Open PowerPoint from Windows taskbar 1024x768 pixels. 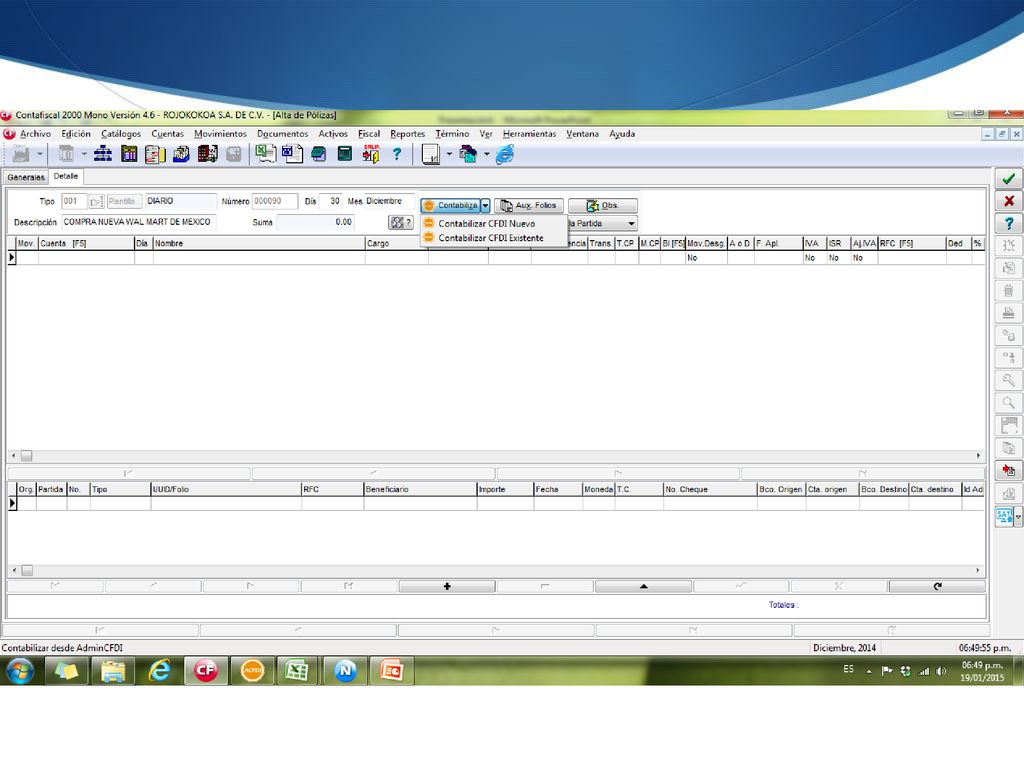pos(391,671)
